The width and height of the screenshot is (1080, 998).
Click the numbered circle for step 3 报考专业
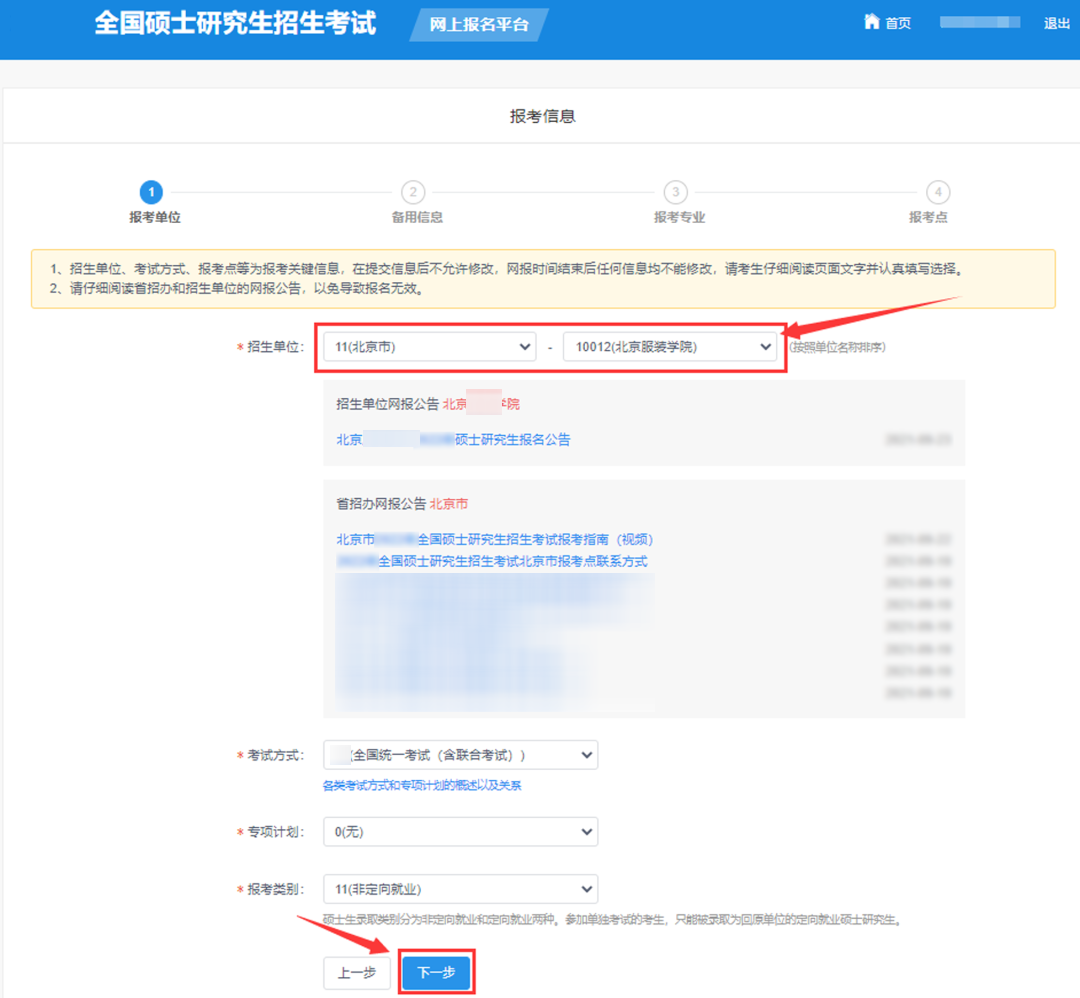(x=675, y=192)
